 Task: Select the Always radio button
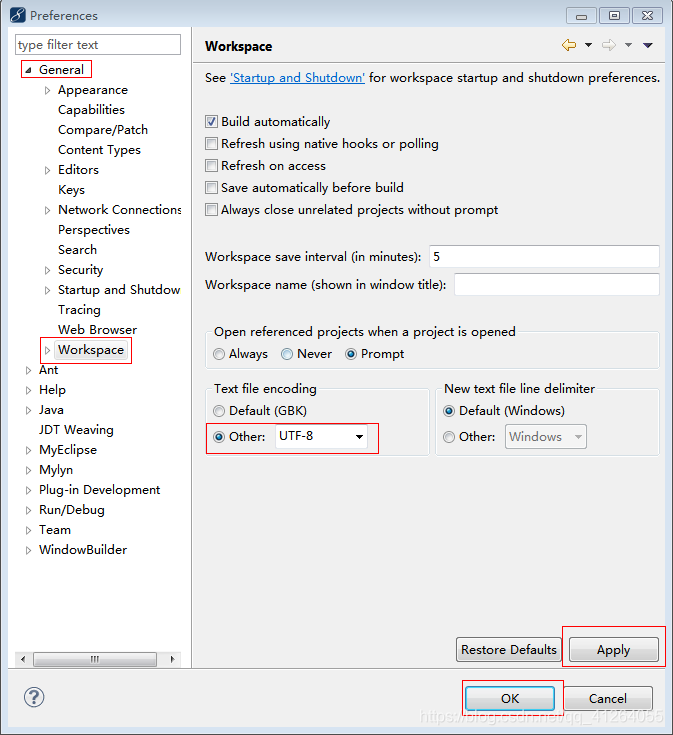click(219, 354)
